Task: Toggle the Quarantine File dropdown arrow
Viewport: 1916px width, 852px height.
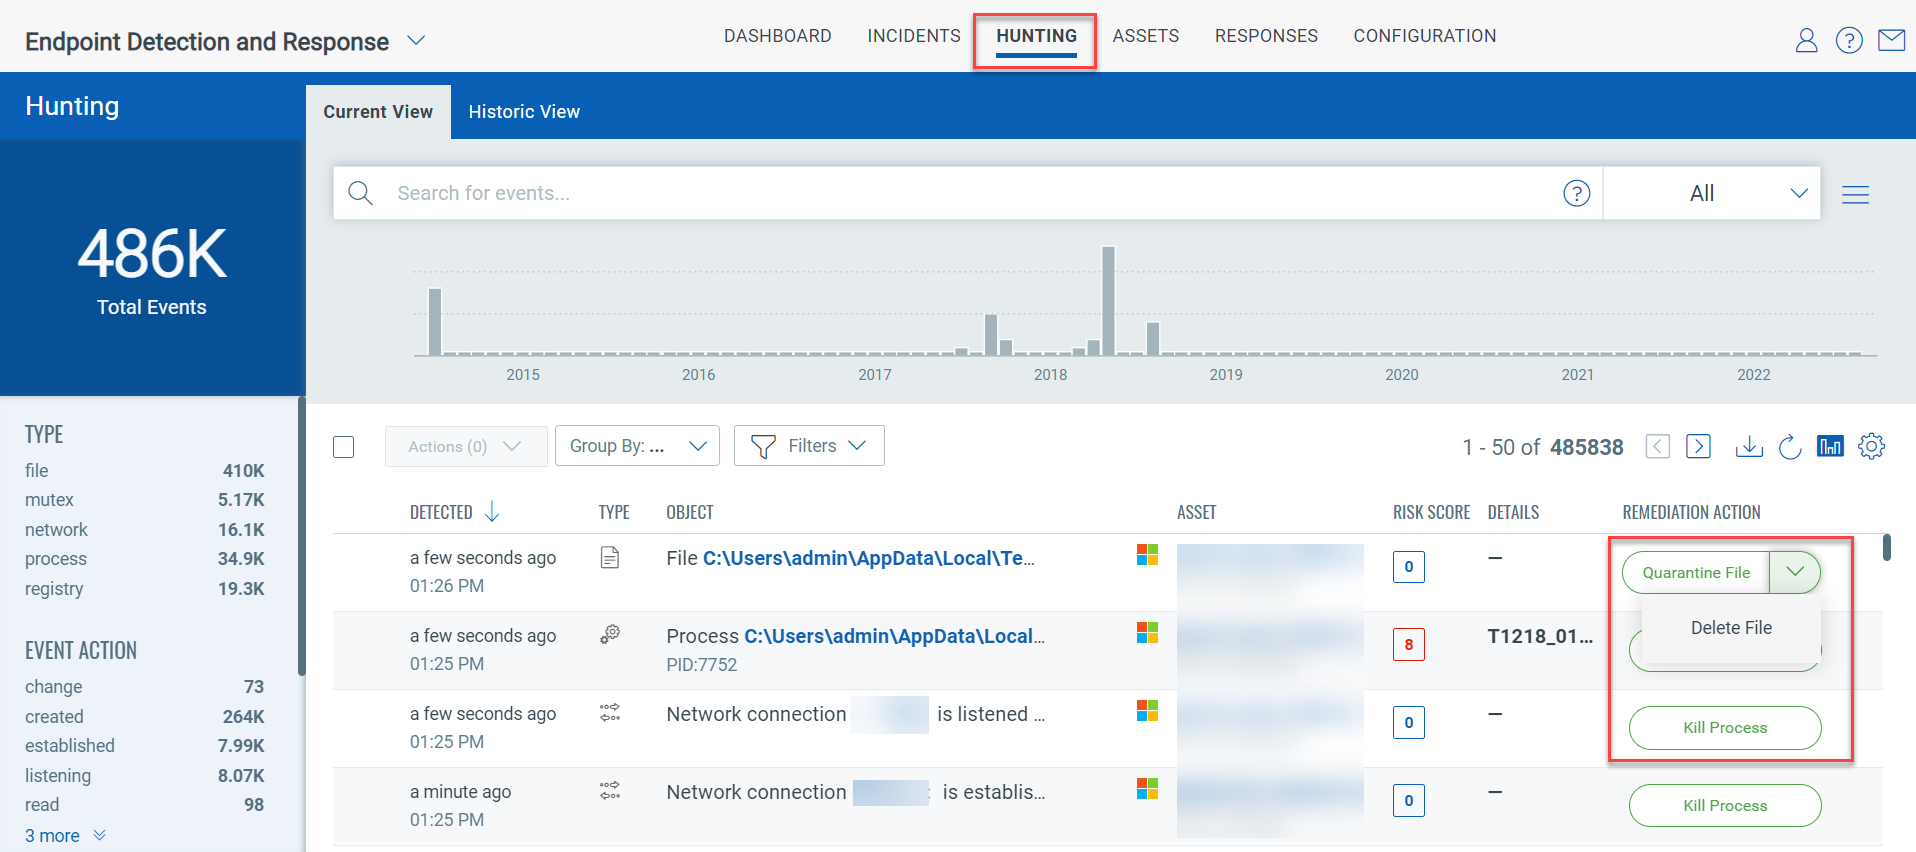Action: coord(1795,572)
